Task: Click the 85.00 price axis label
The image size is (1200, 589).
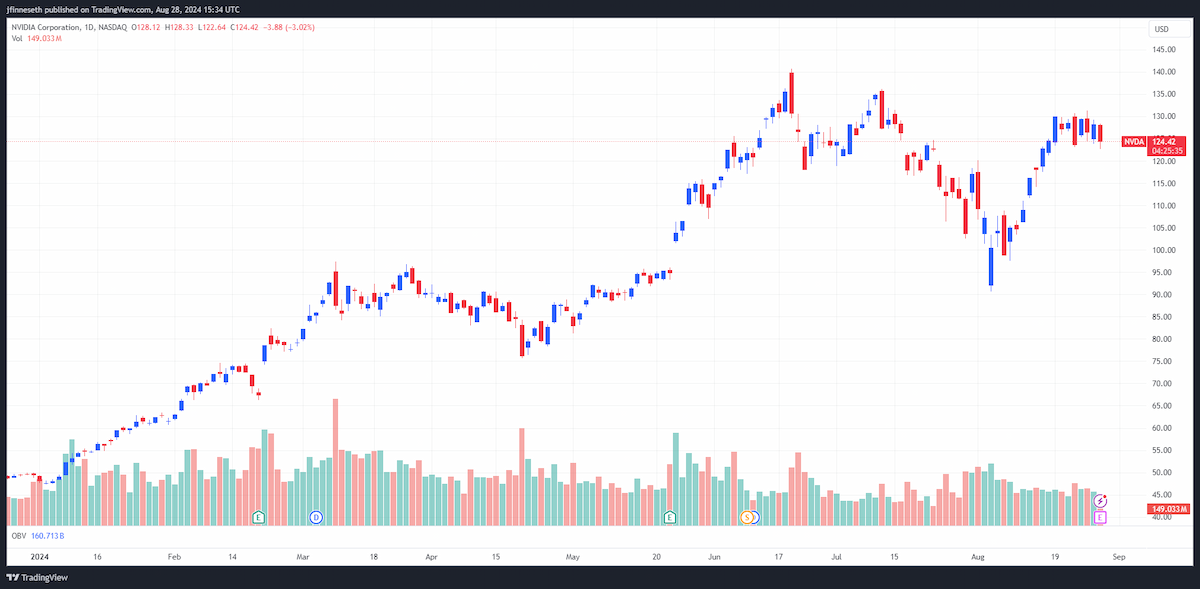Action: coord(1164,317)
